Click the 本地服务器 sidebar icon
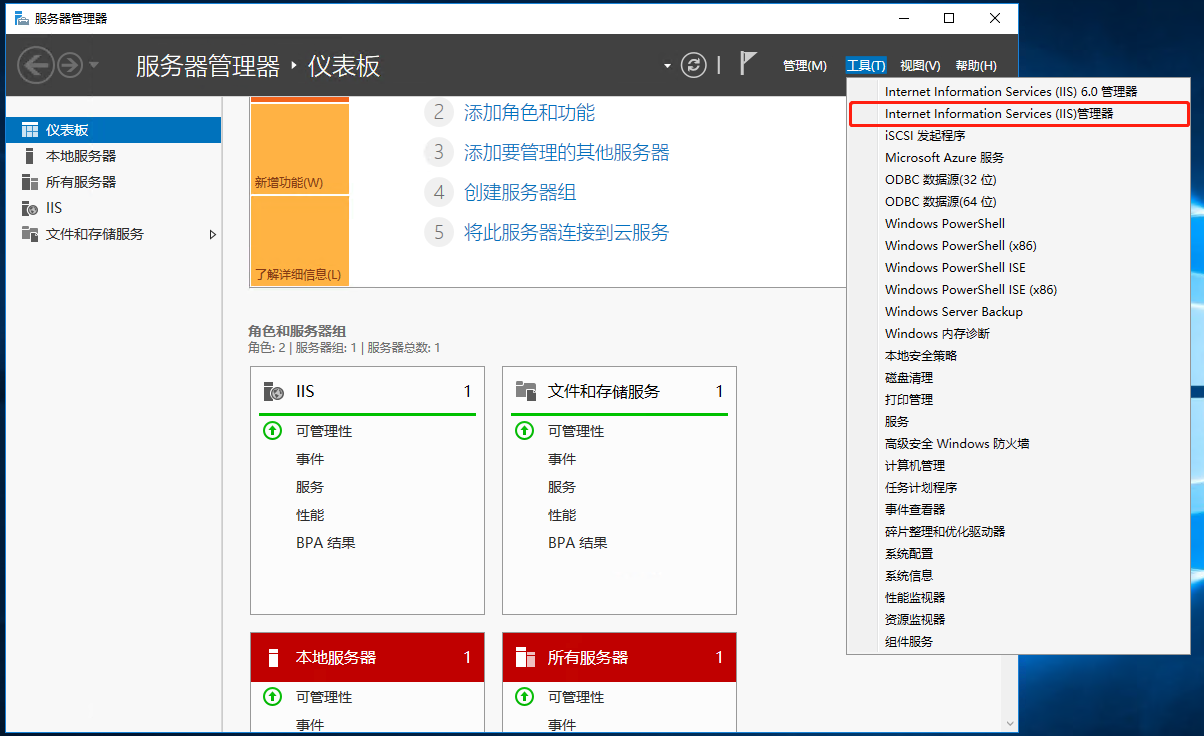Image resolution: width=1204 pixels, height=736 pixels. tap(29, 156)
